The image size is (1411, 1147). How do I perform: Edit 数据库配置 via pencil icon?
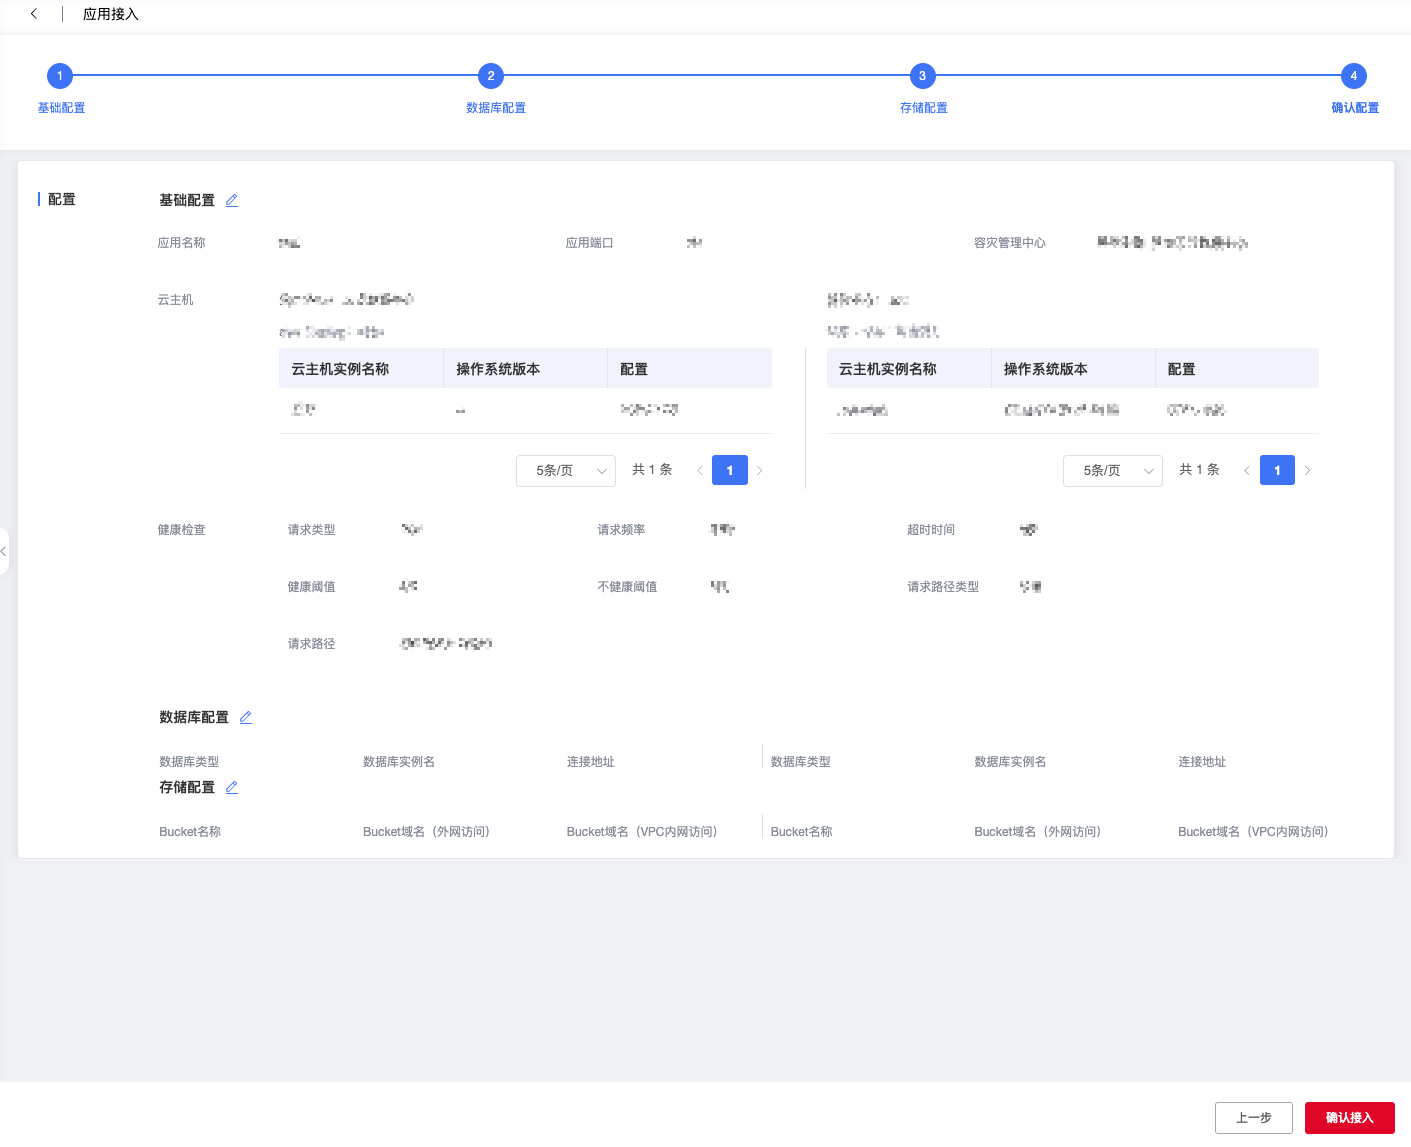246,717
